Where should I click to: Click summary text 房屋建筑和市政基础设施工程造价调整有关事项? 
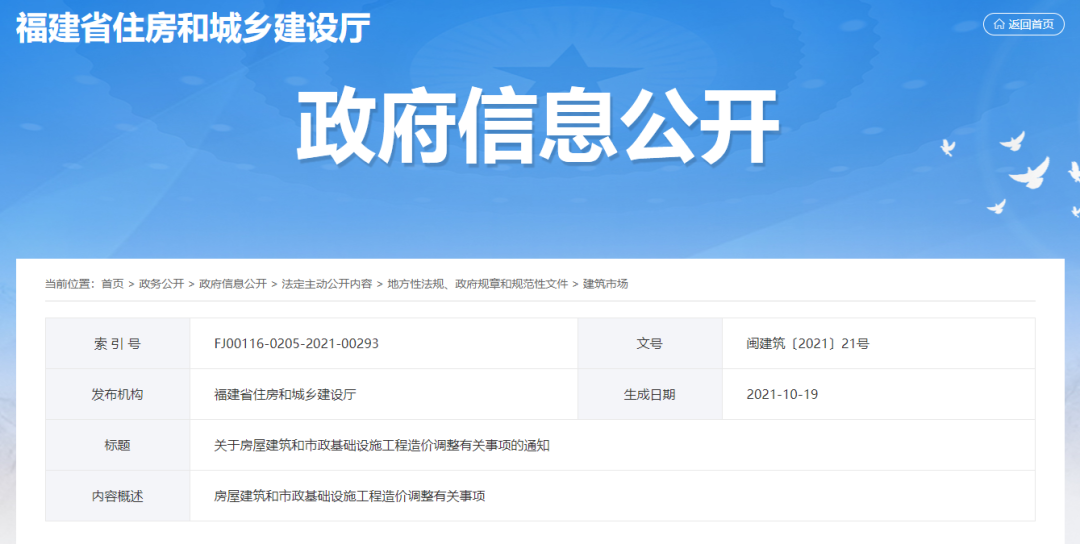point(350,496)
